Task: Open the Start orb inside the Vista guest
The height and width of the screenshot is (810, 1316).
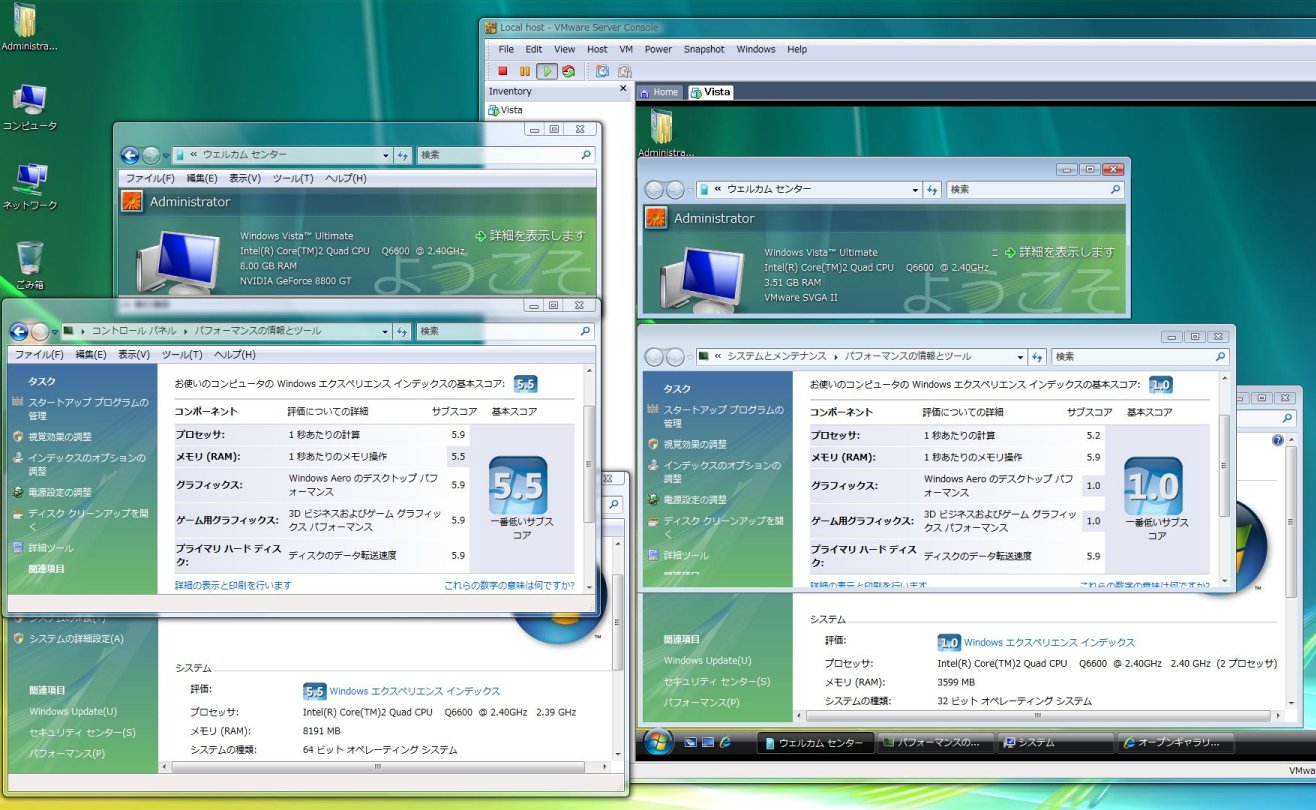Action: 658,741
